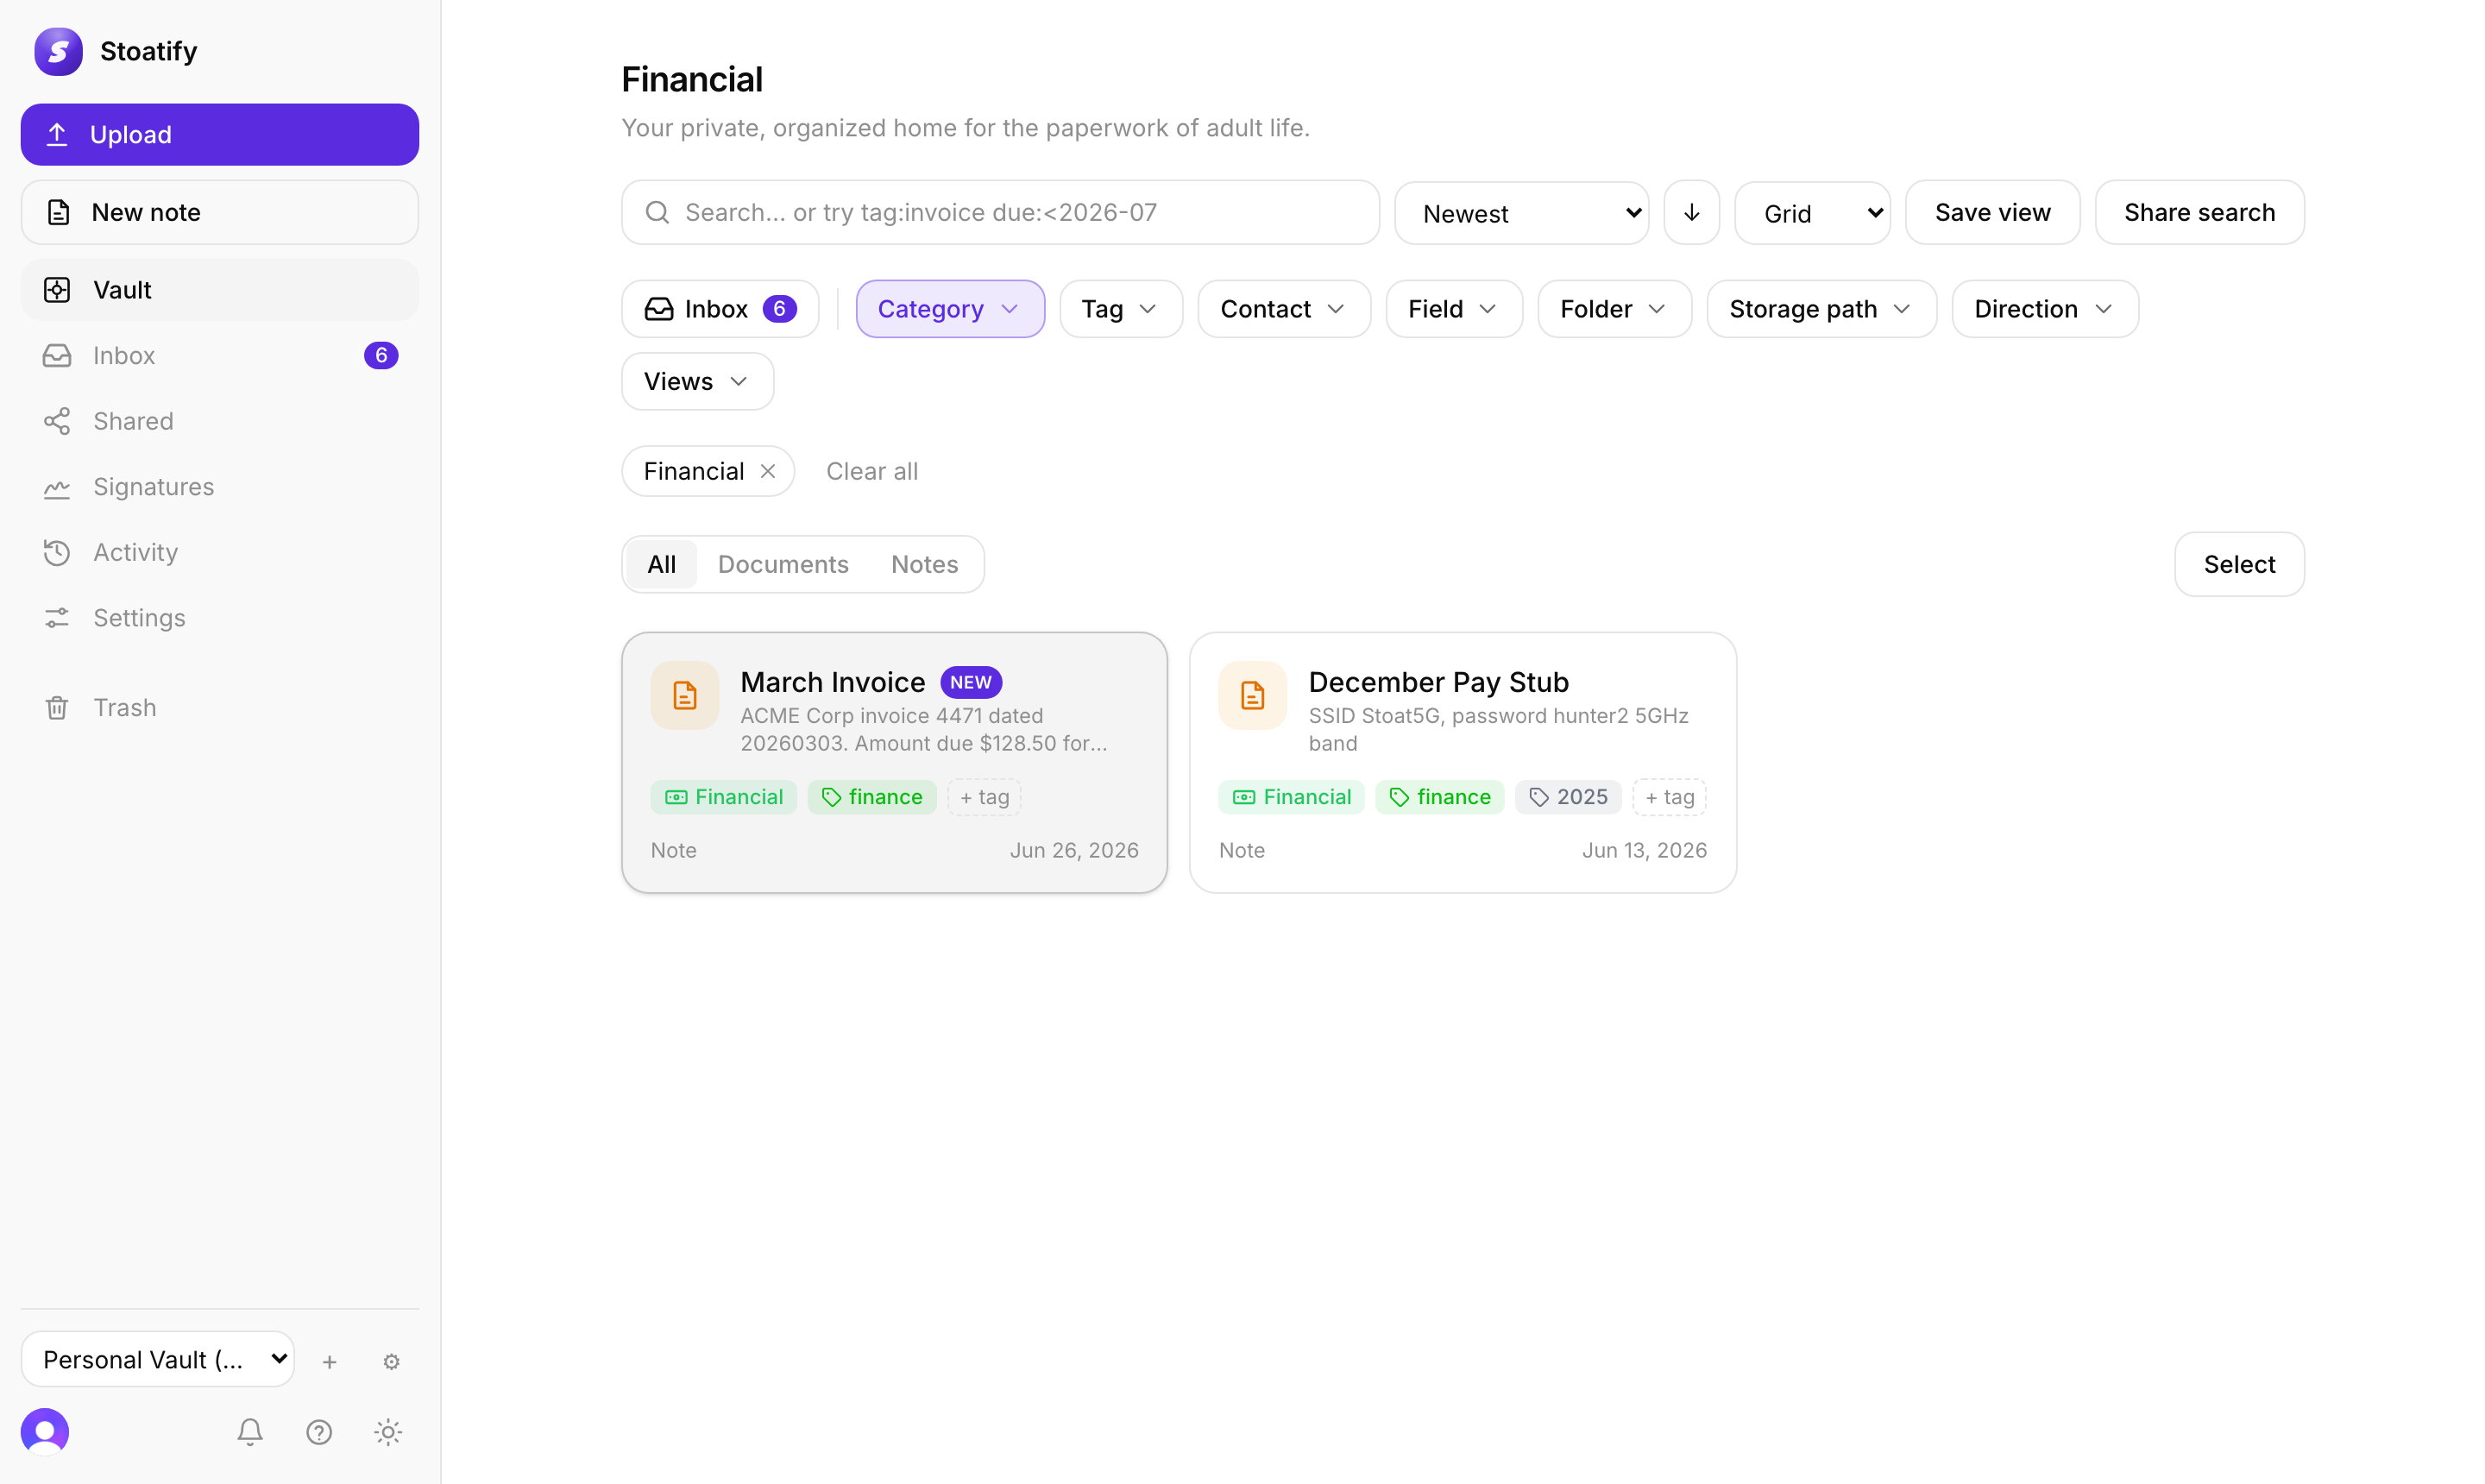Open the Grid view dropdown

(x=1812, y=213)
